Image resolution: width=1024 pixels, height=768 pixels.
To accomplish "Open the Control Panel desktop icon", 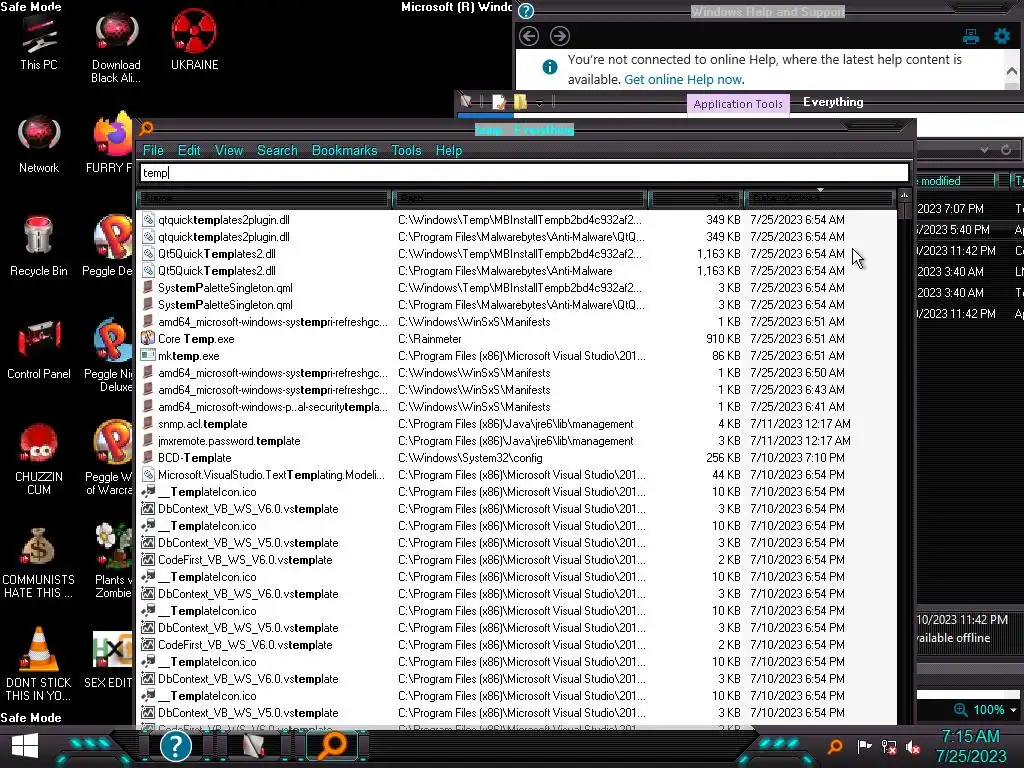I will point(39,349).
